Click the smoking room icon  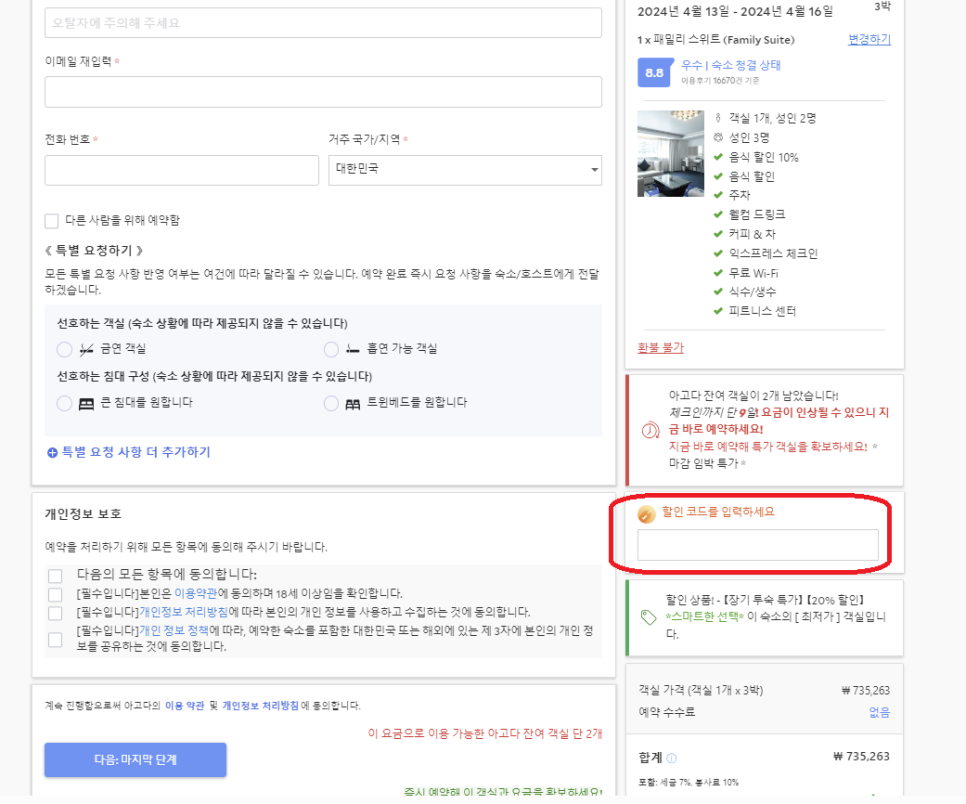coord(352,349)
